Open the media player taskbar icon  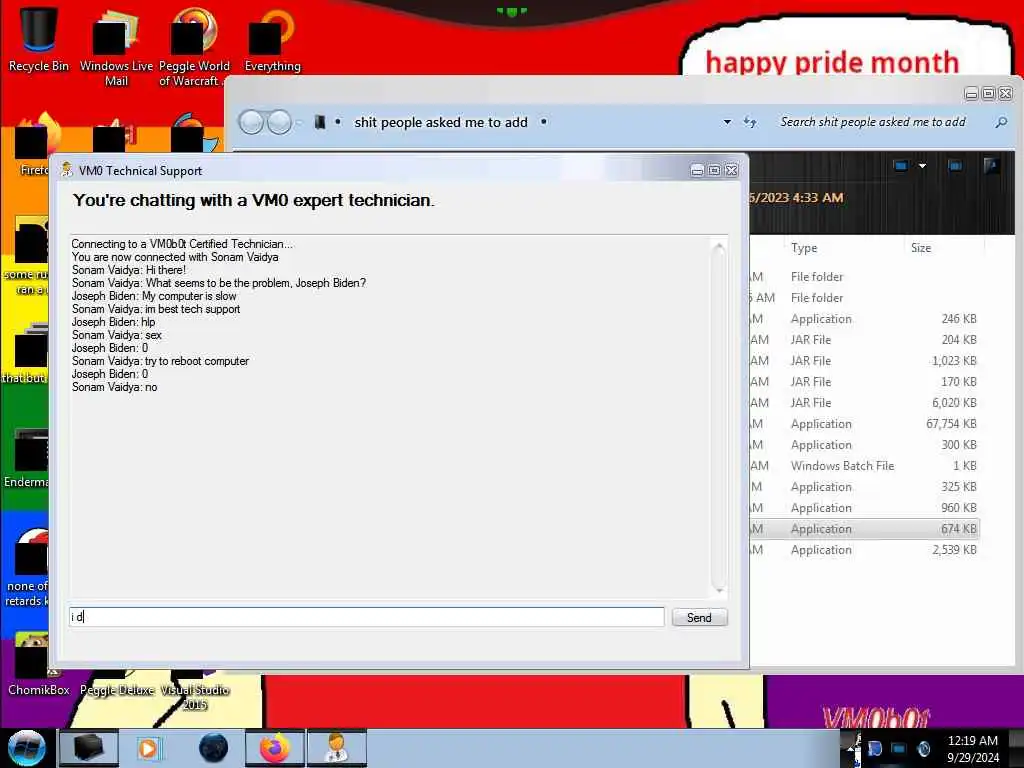click(148, 748)
